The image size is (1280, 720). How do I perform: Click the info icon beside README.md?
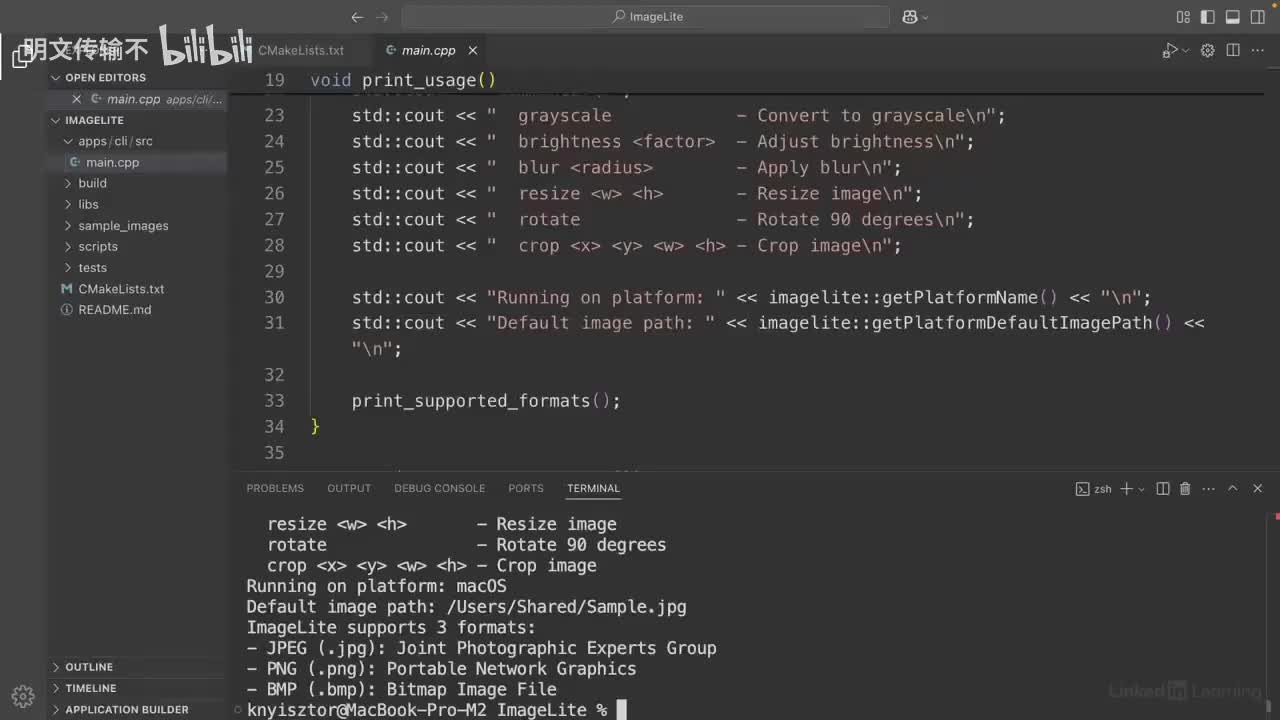click(68, 309)
